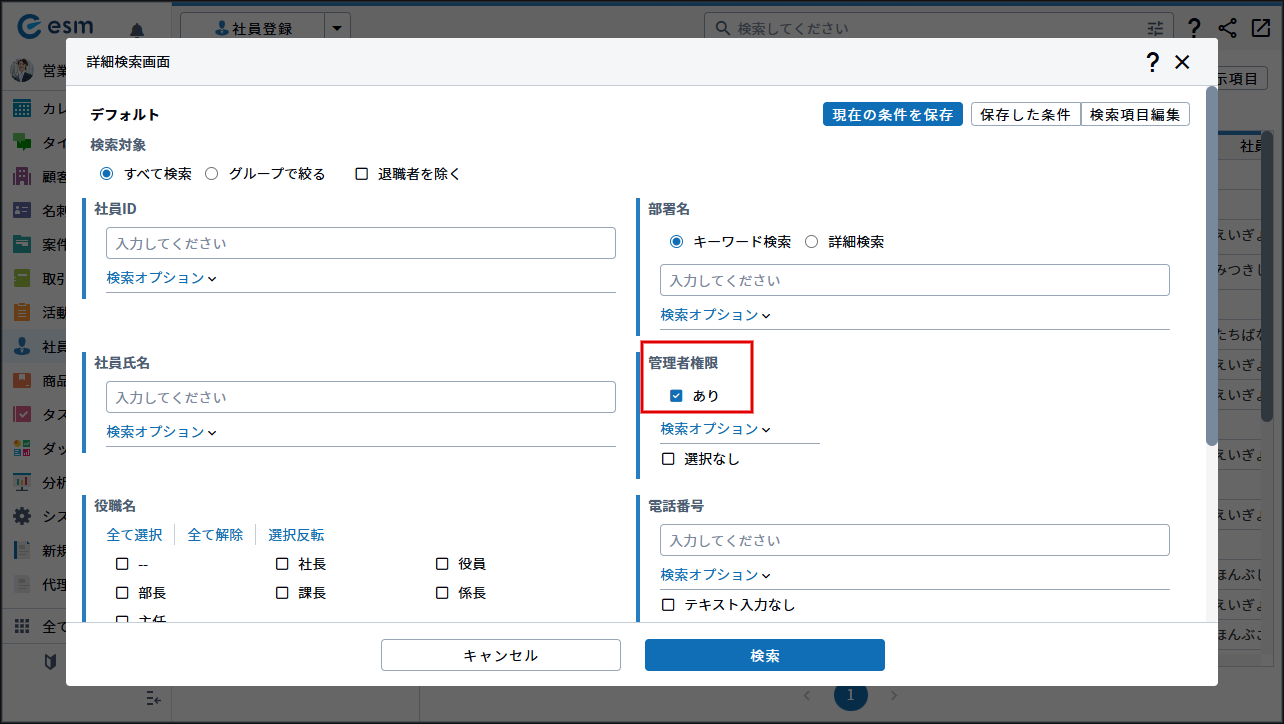Open the 検索項目編集 tab
Viewport: 1284px width, 724px height.
(x=1135, y=115)
